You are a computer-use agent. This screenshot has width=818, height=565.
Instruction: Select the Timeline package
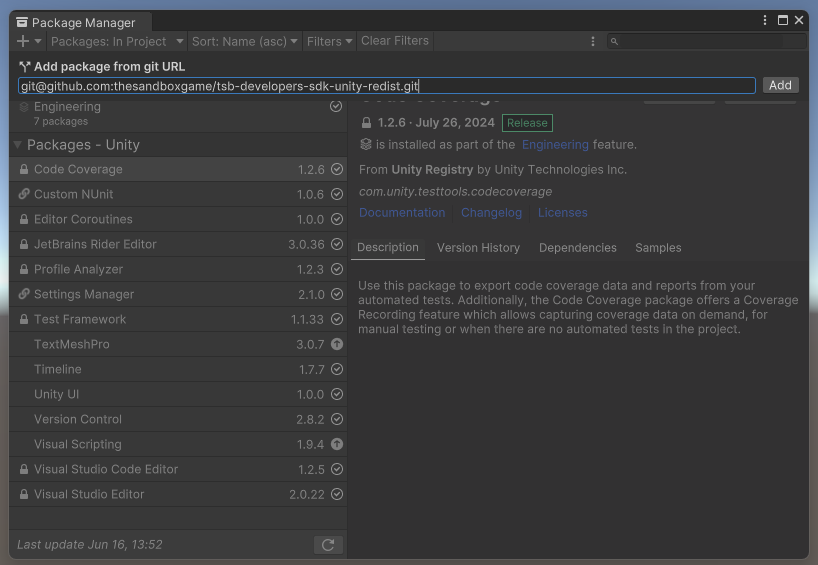tap(178, 370)
